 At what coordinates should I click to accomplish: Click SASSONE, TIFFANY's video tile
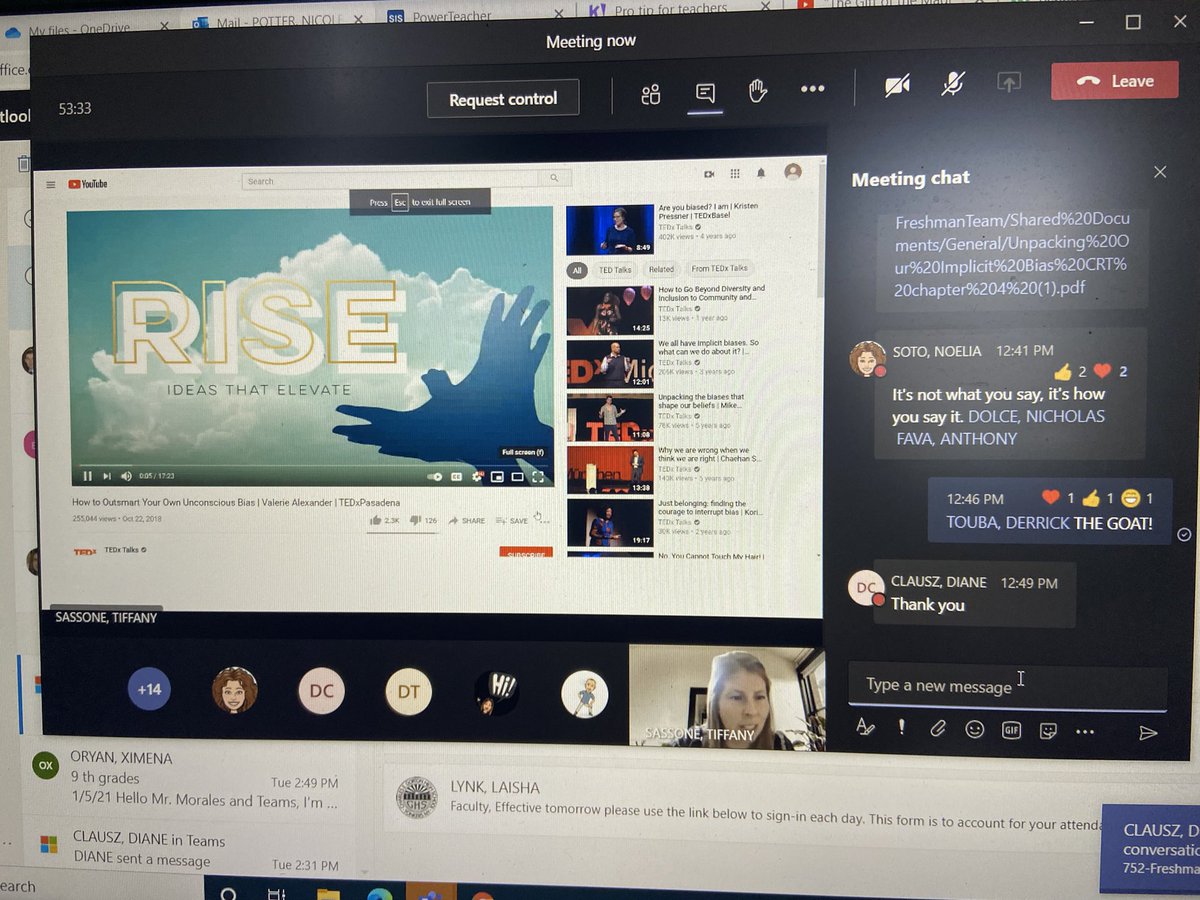[x=727, y=697]
